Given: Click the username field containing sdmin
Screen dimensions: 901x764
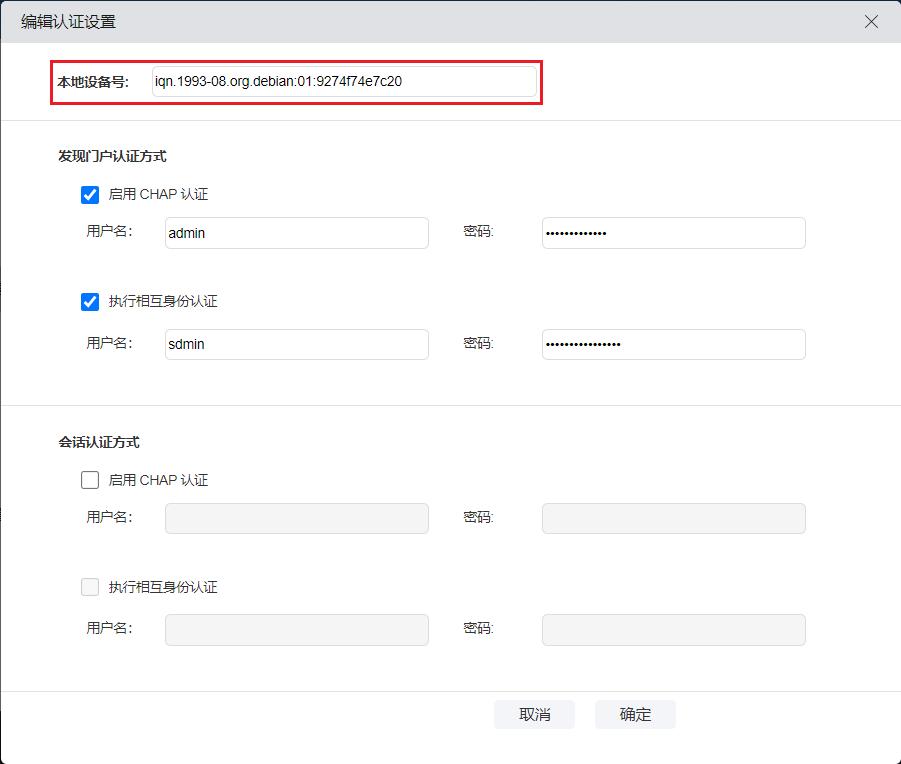Looking at the screenshot, I should (x=296, y=345).
